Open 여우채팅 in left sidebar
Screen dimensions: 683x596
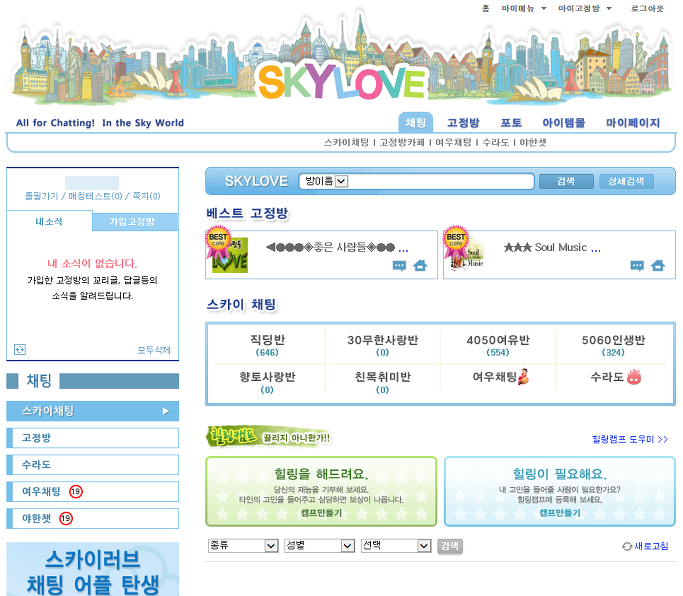coord(93,491)
